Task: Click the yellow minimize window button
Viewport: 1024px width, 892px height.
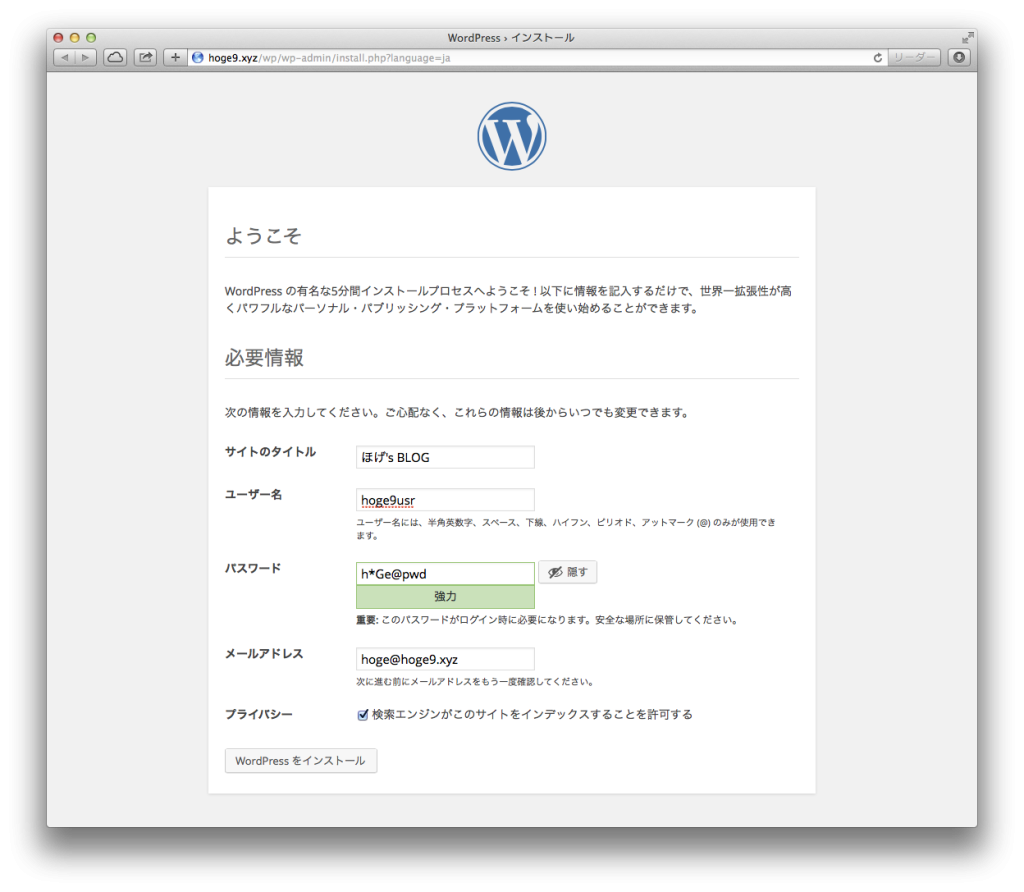Action: (74, 37)
